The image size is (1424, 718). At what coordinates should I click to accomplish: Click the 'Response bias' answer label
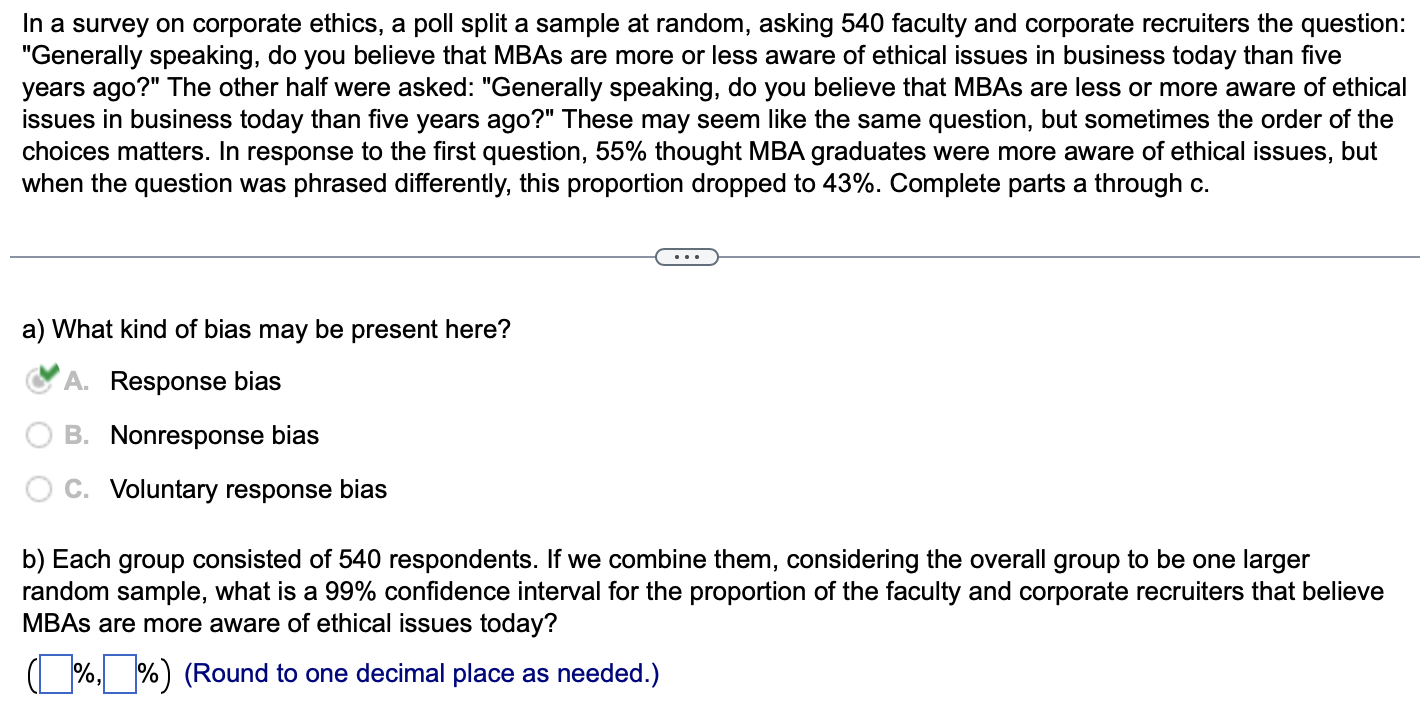[x=195, y=380]
